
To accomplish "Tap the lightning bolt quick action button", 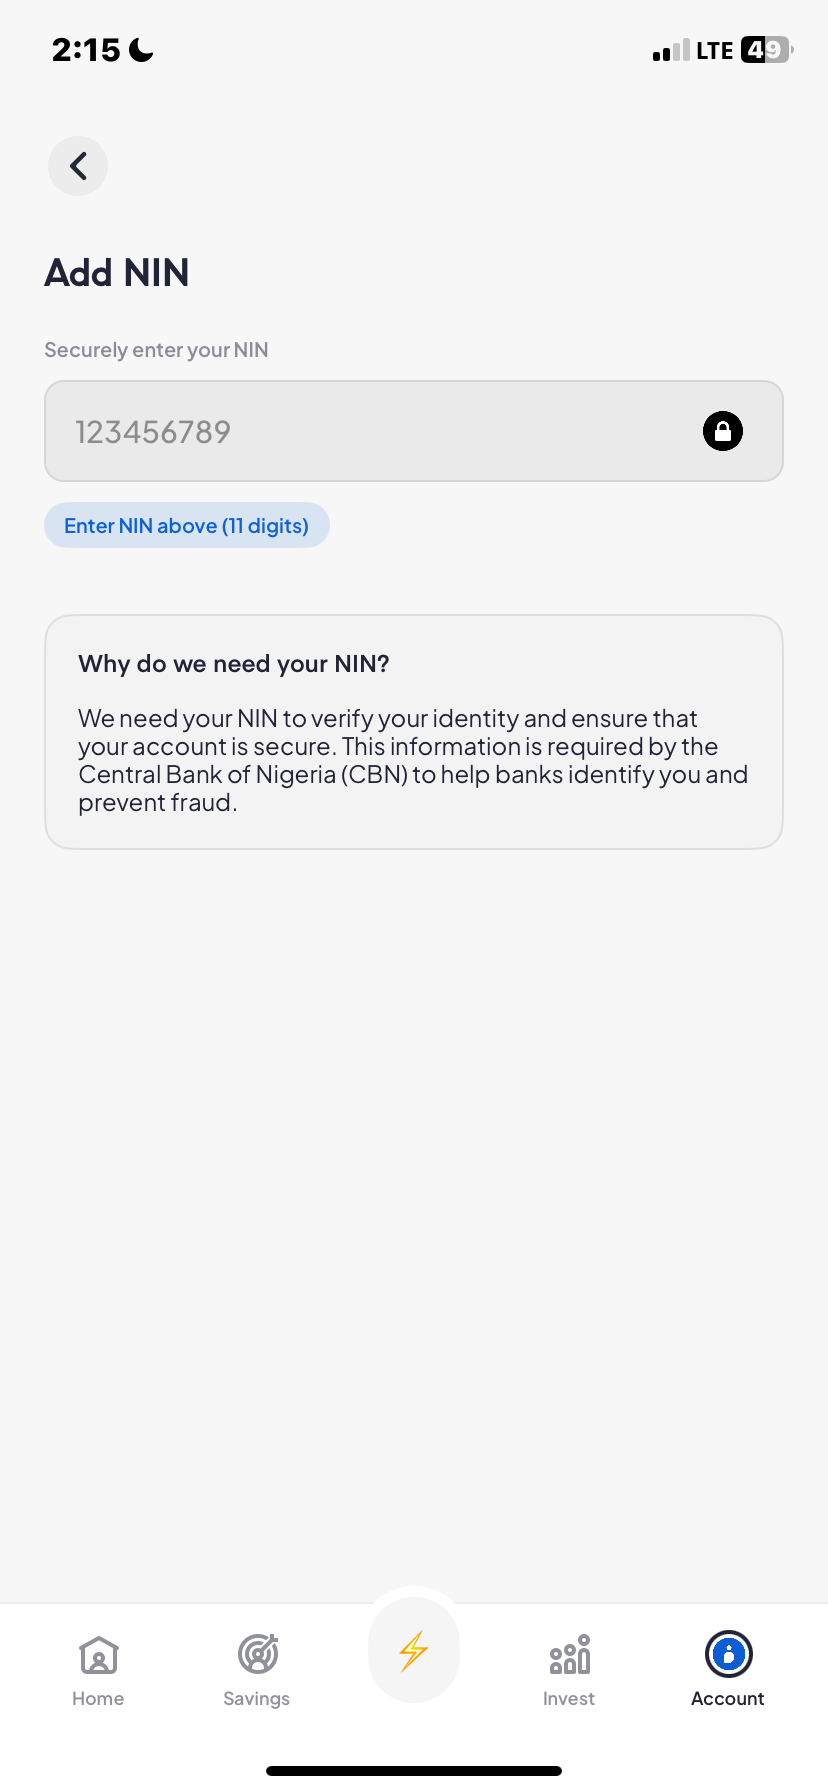I will click(x=414, y=1651).
